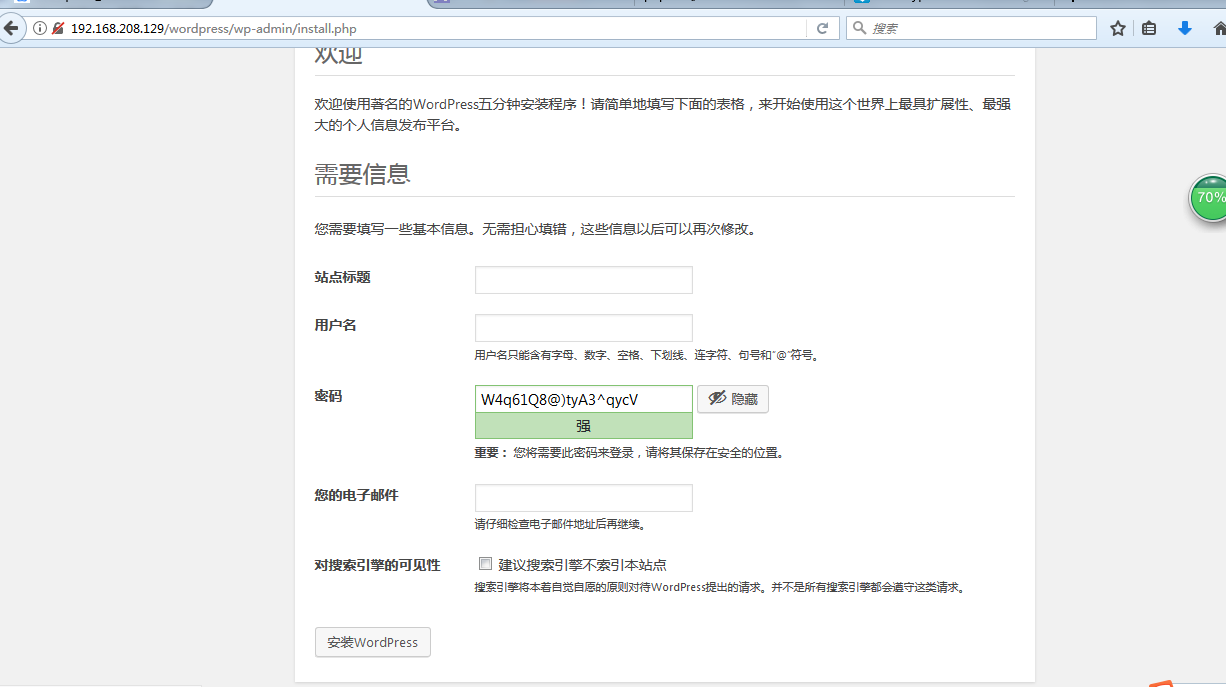Image resolution: width=1226 pixels, height=687 pixels.
Task: Go to the home page icon
Action: pos(1219,28)
